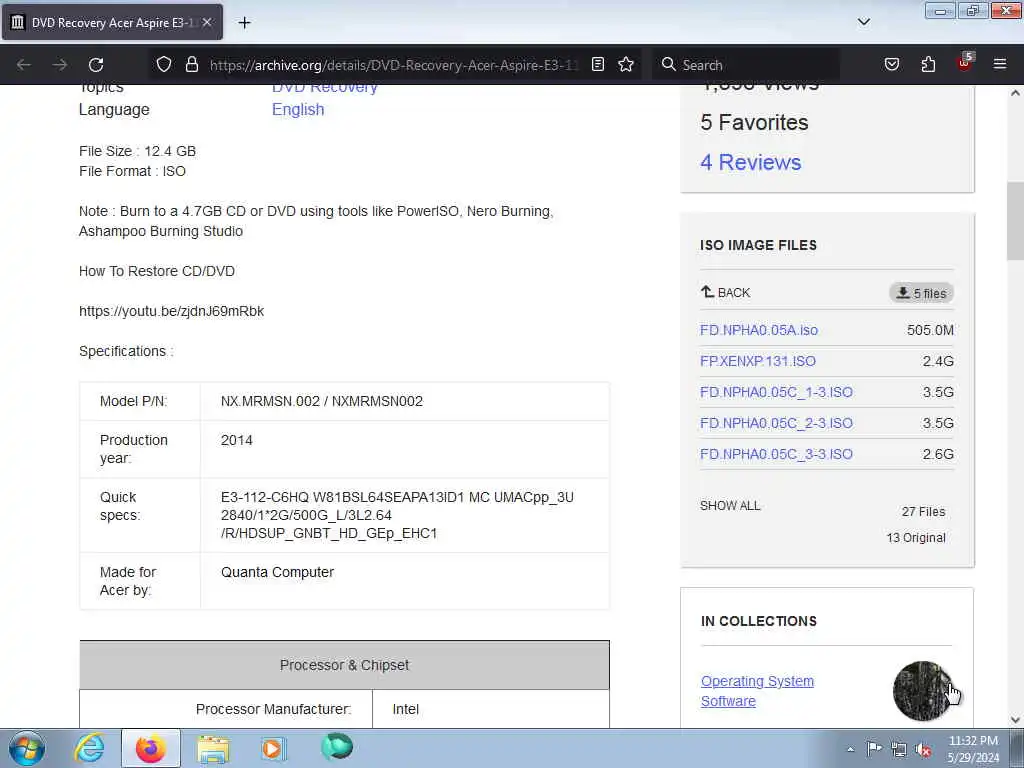Click the page vertical scrollbar thumb
Viewport: 1024px width, 768px height.
click(1015, 221)
